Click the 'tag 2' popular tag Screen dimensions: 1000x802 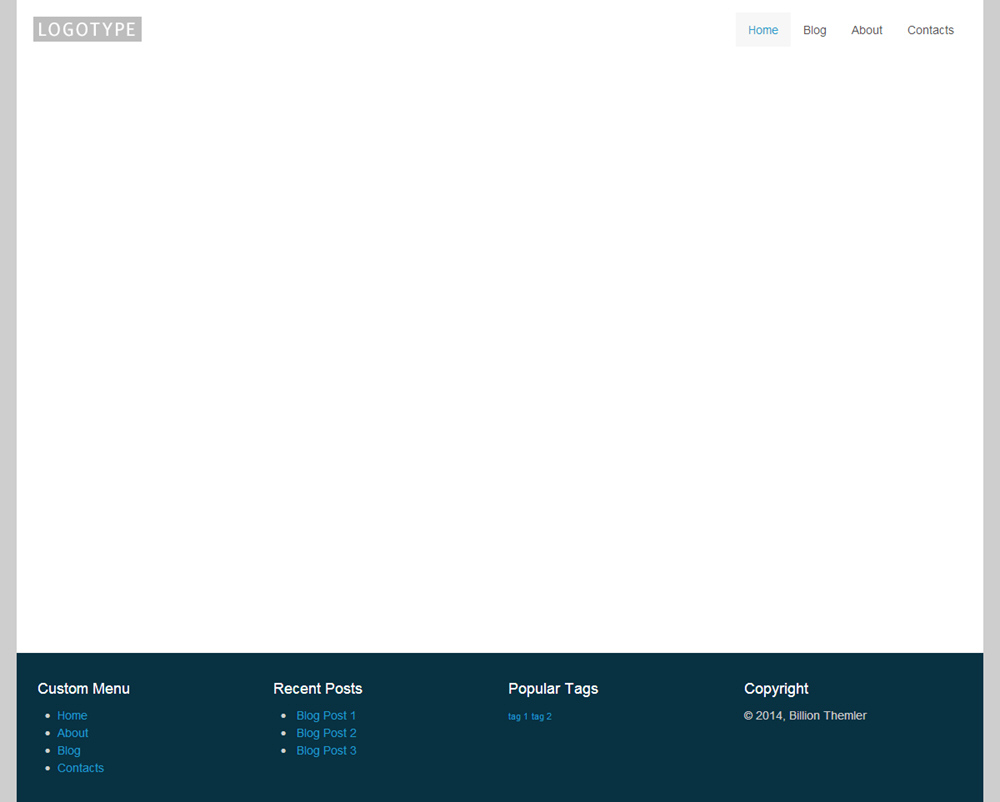542,717
